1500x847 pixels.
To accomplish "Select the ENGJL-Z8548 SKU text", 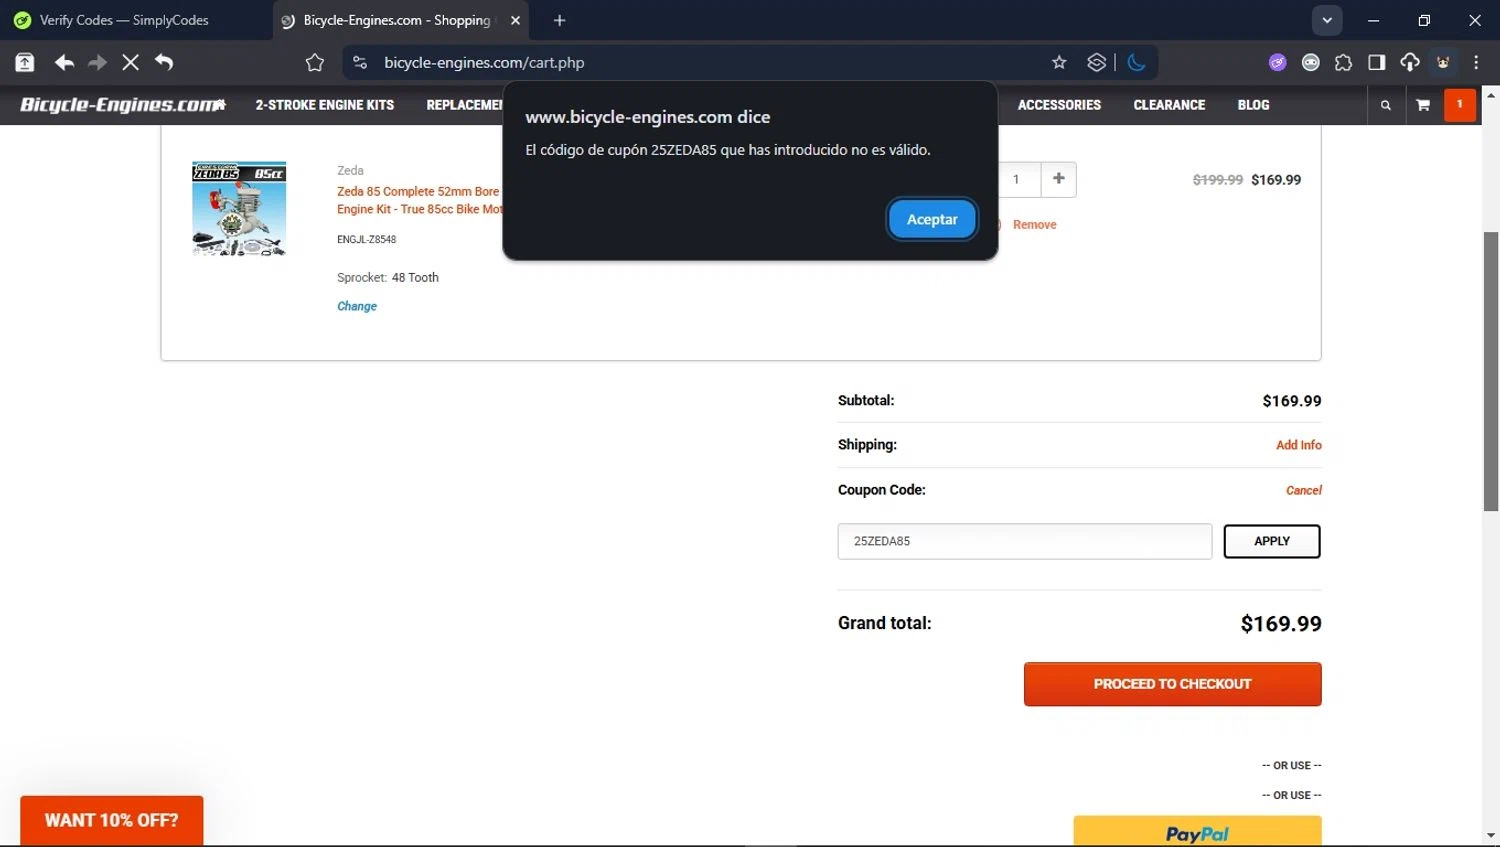I will [366, 240].
